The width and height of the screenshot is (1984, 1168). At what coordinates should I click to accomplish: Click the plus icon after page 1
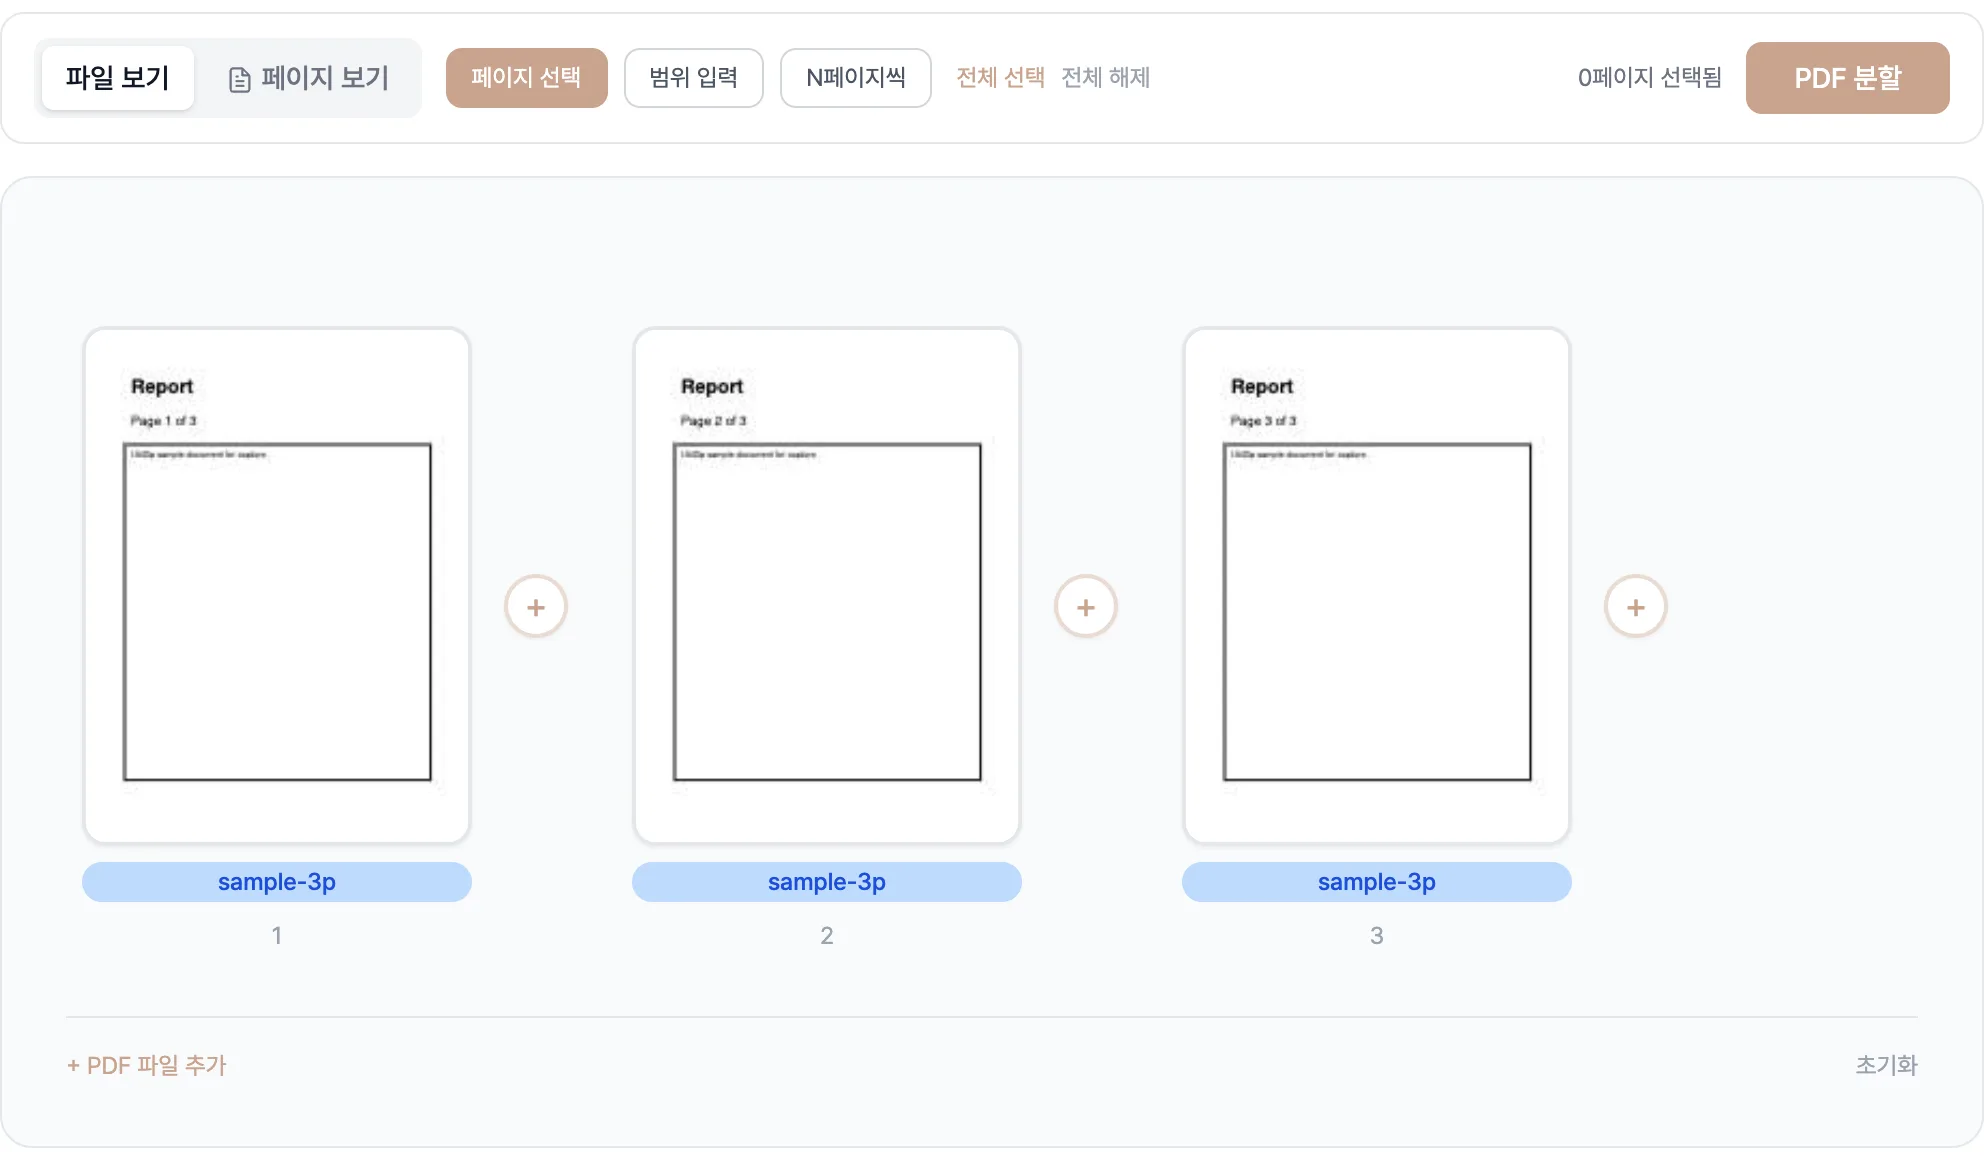[x=536, y=607]
